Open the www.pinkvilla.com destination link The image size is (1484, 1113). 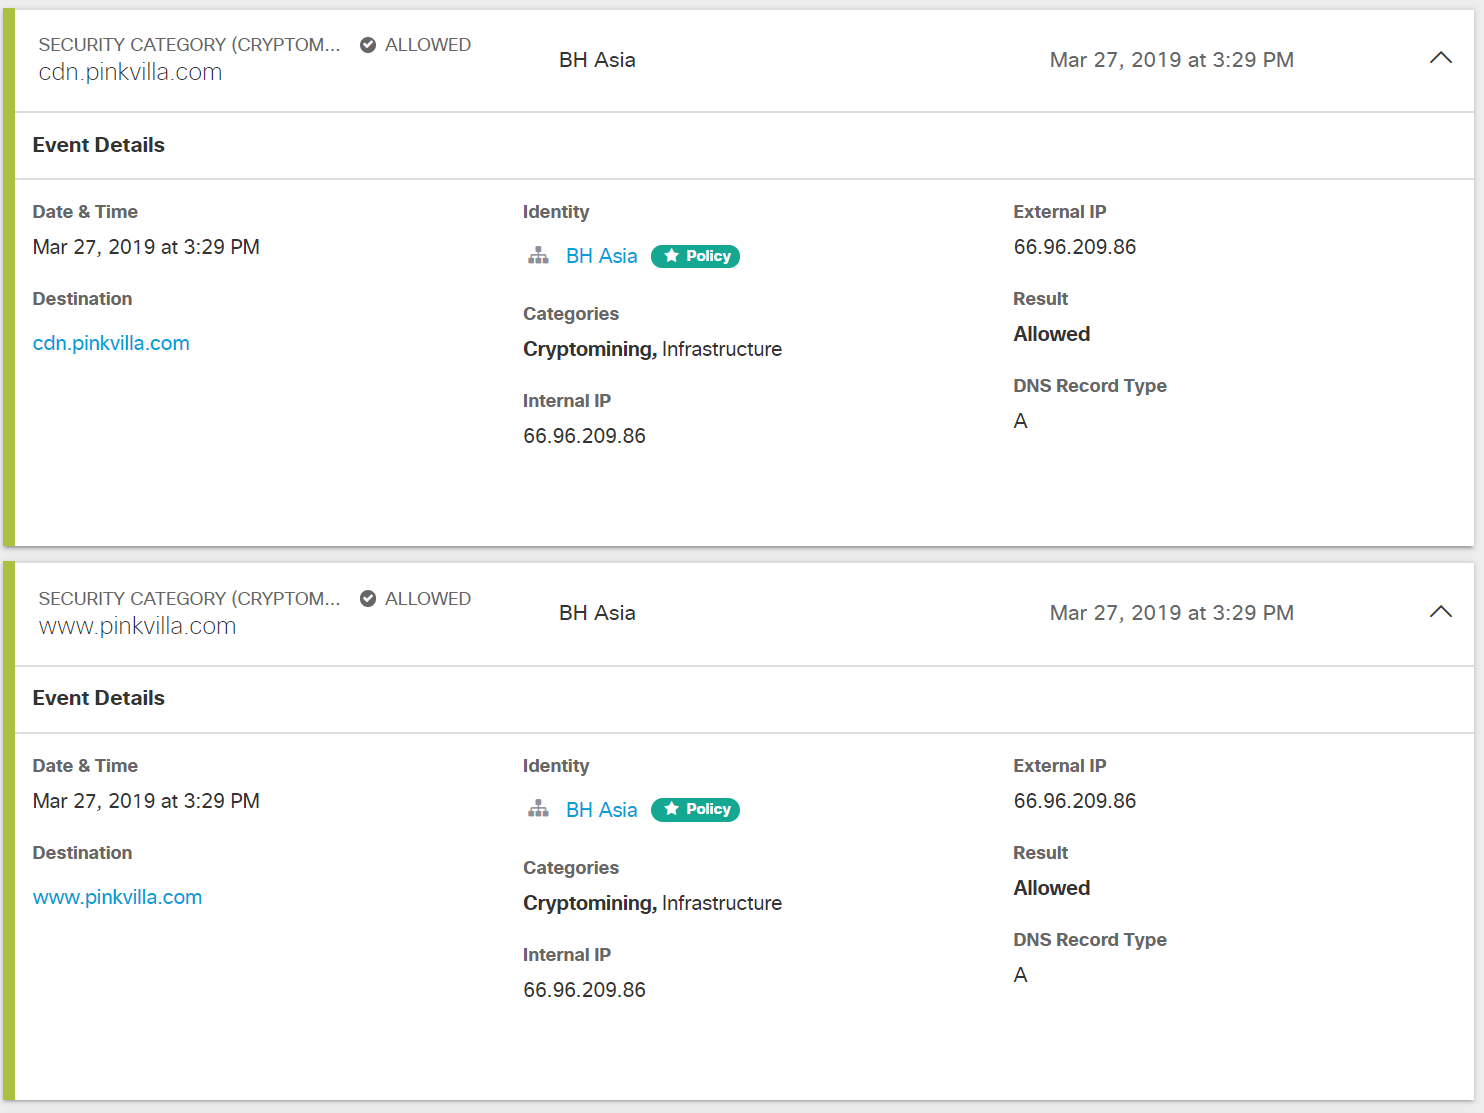tap(117, 897)
